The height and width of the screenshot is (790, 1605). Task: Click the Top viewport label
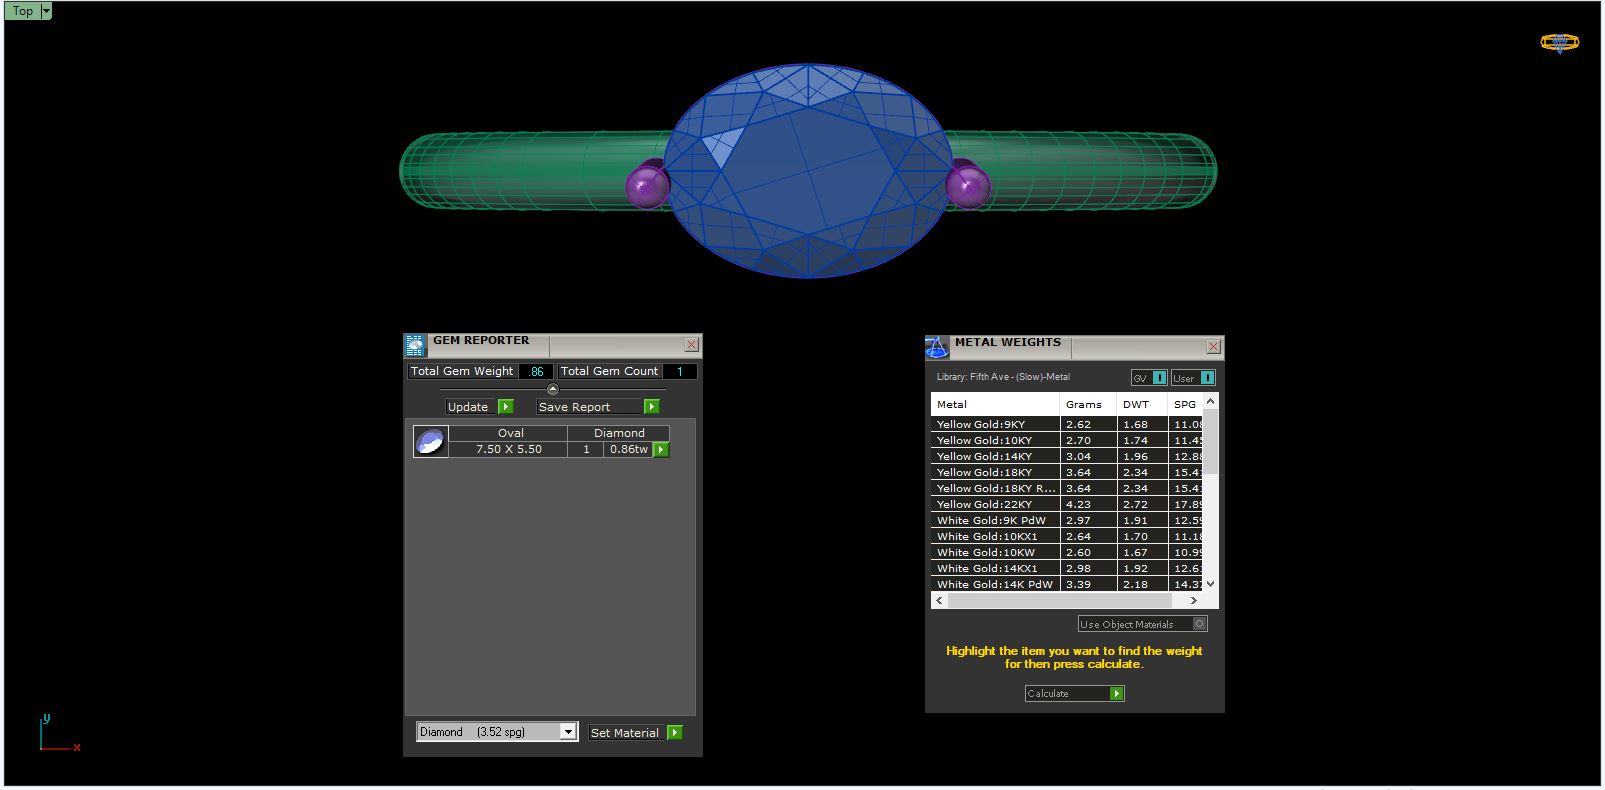click(x=22, y=11)
